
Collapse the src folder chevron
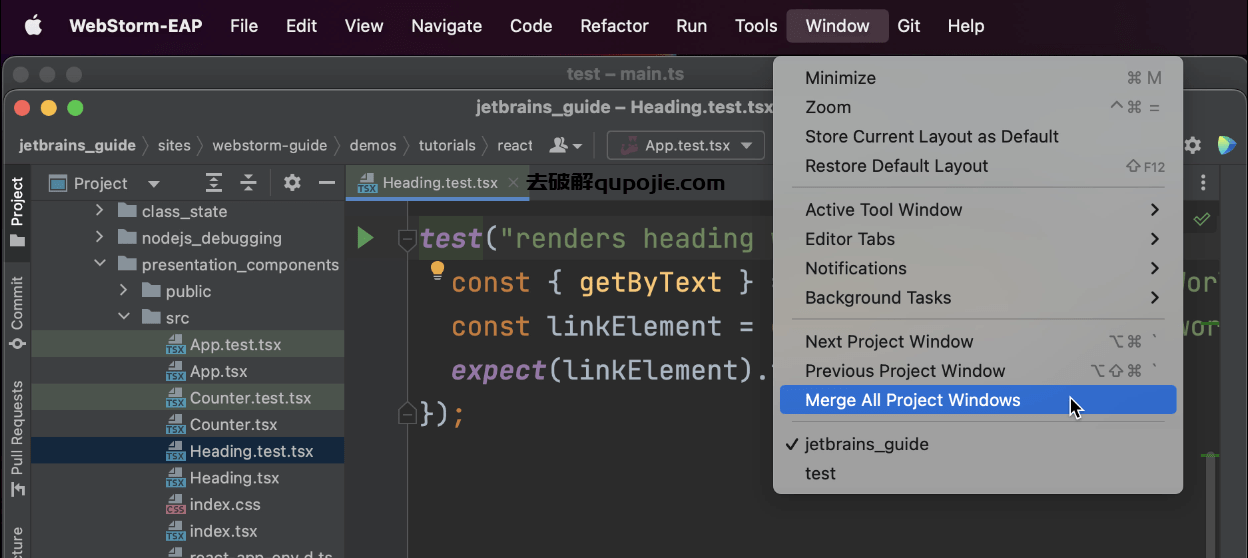coord(124,318)
